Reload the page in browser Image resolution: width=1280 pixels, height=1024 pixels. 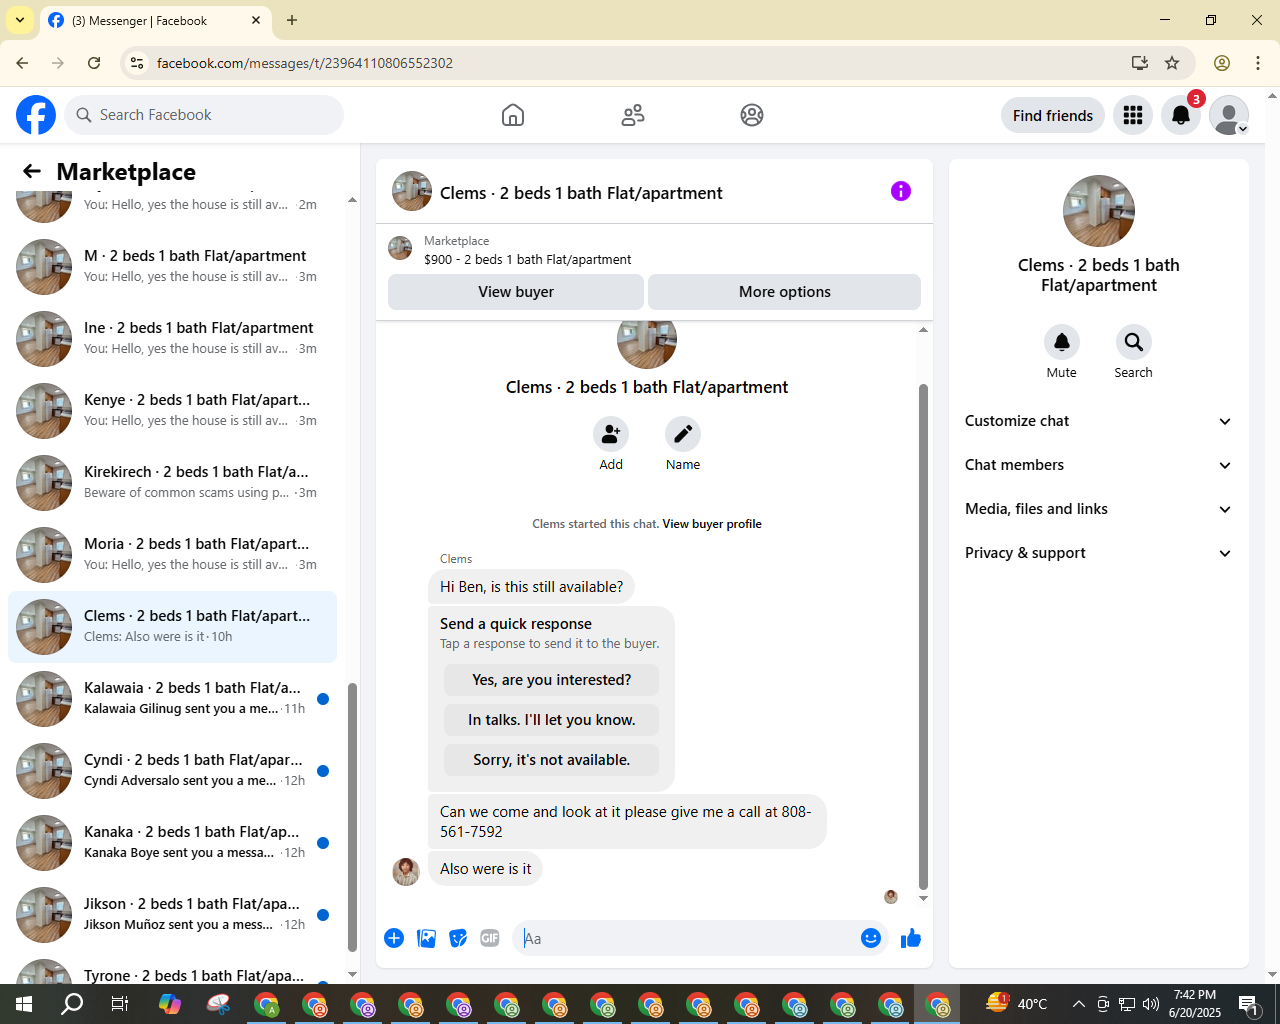tap(94, 63)
